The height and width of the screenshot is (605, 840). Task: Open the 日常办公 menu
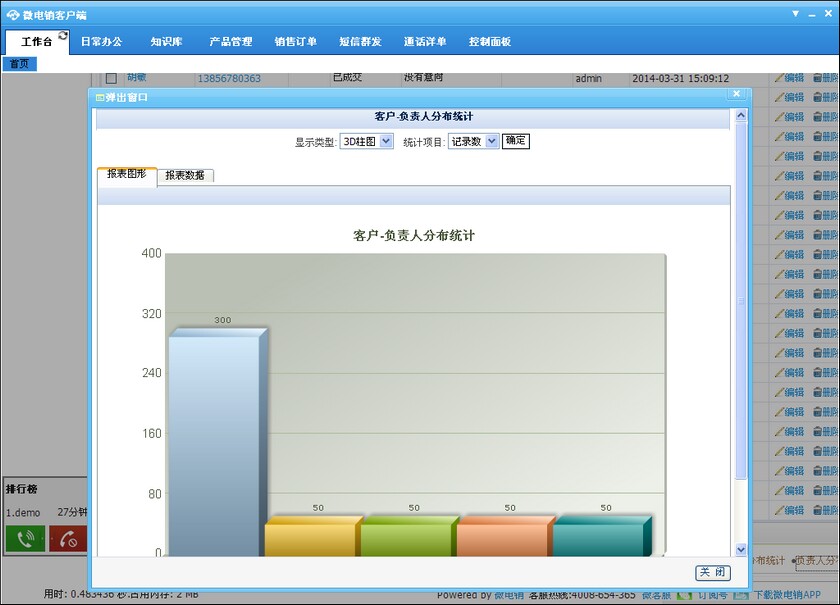click(x=101, y=42)
